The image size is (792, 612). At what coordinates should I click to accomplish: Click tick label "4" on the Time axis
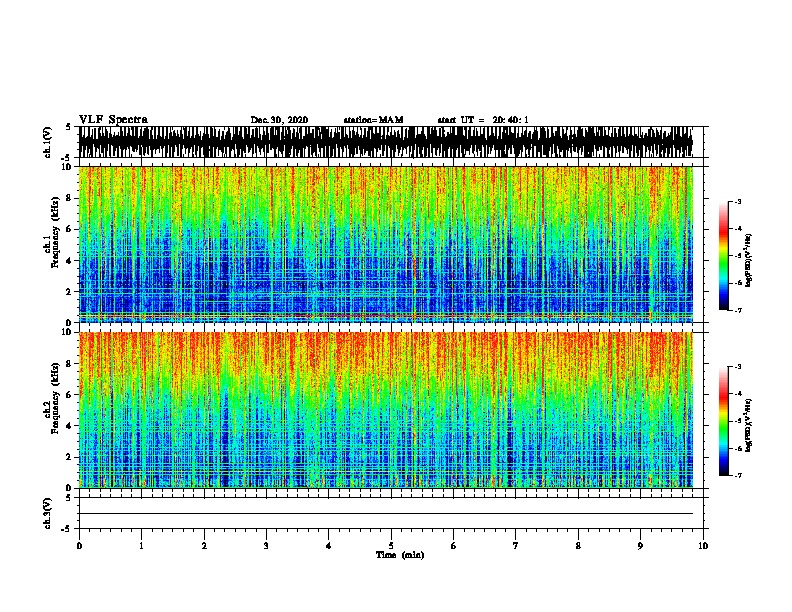pyautogui.click(x=329, y=546)
